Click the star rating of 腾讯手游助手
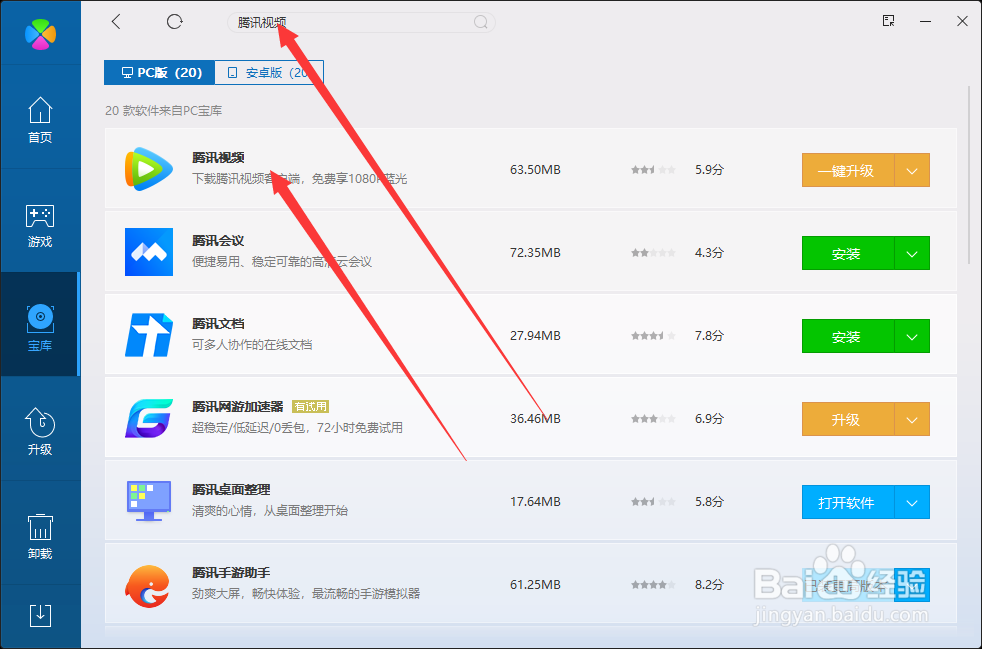 [x=653, y=585]
